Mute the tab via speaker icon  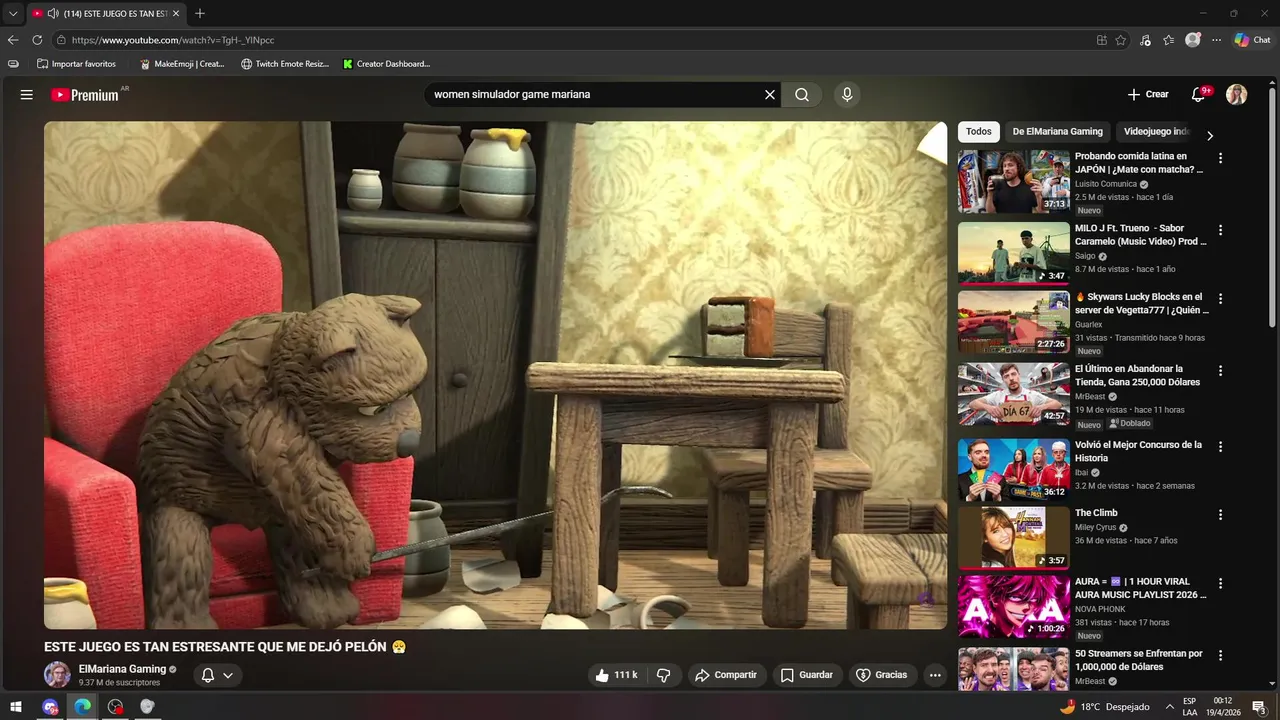click(x=53, y=13)
